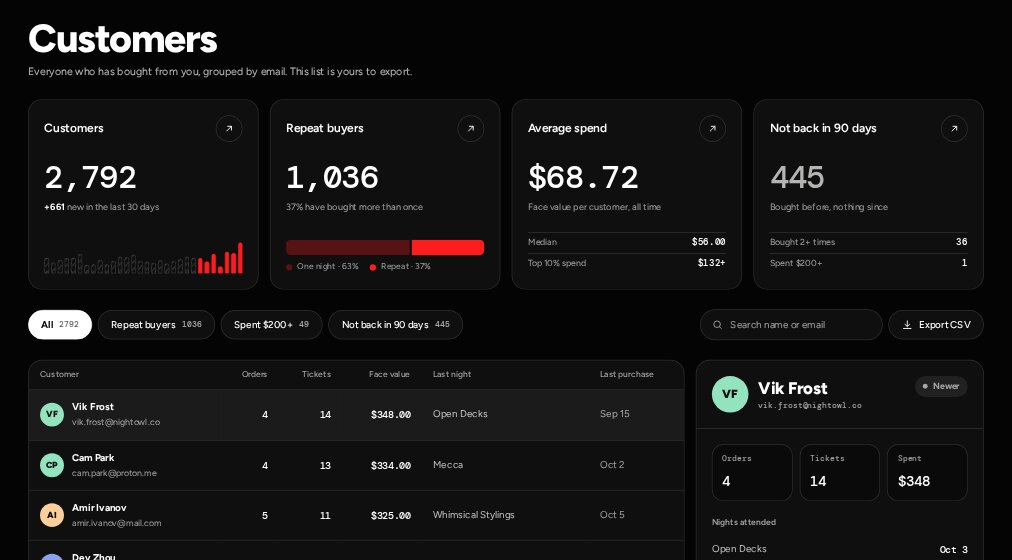Click the Orders stat box in detail panel
Viewport: 1012px width, 560px height.
[x=752, y=472]
